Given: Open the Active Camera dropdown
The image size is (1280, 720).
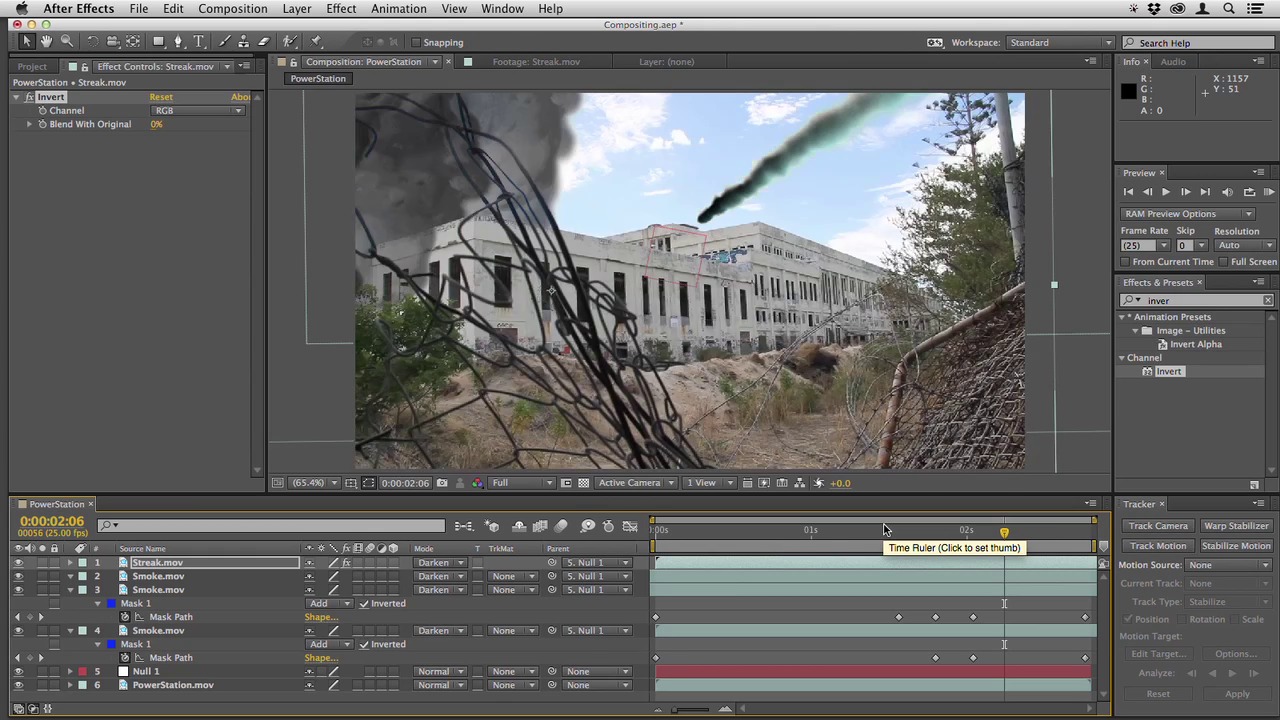Looking at the screenshot, I should click(636, 483).
